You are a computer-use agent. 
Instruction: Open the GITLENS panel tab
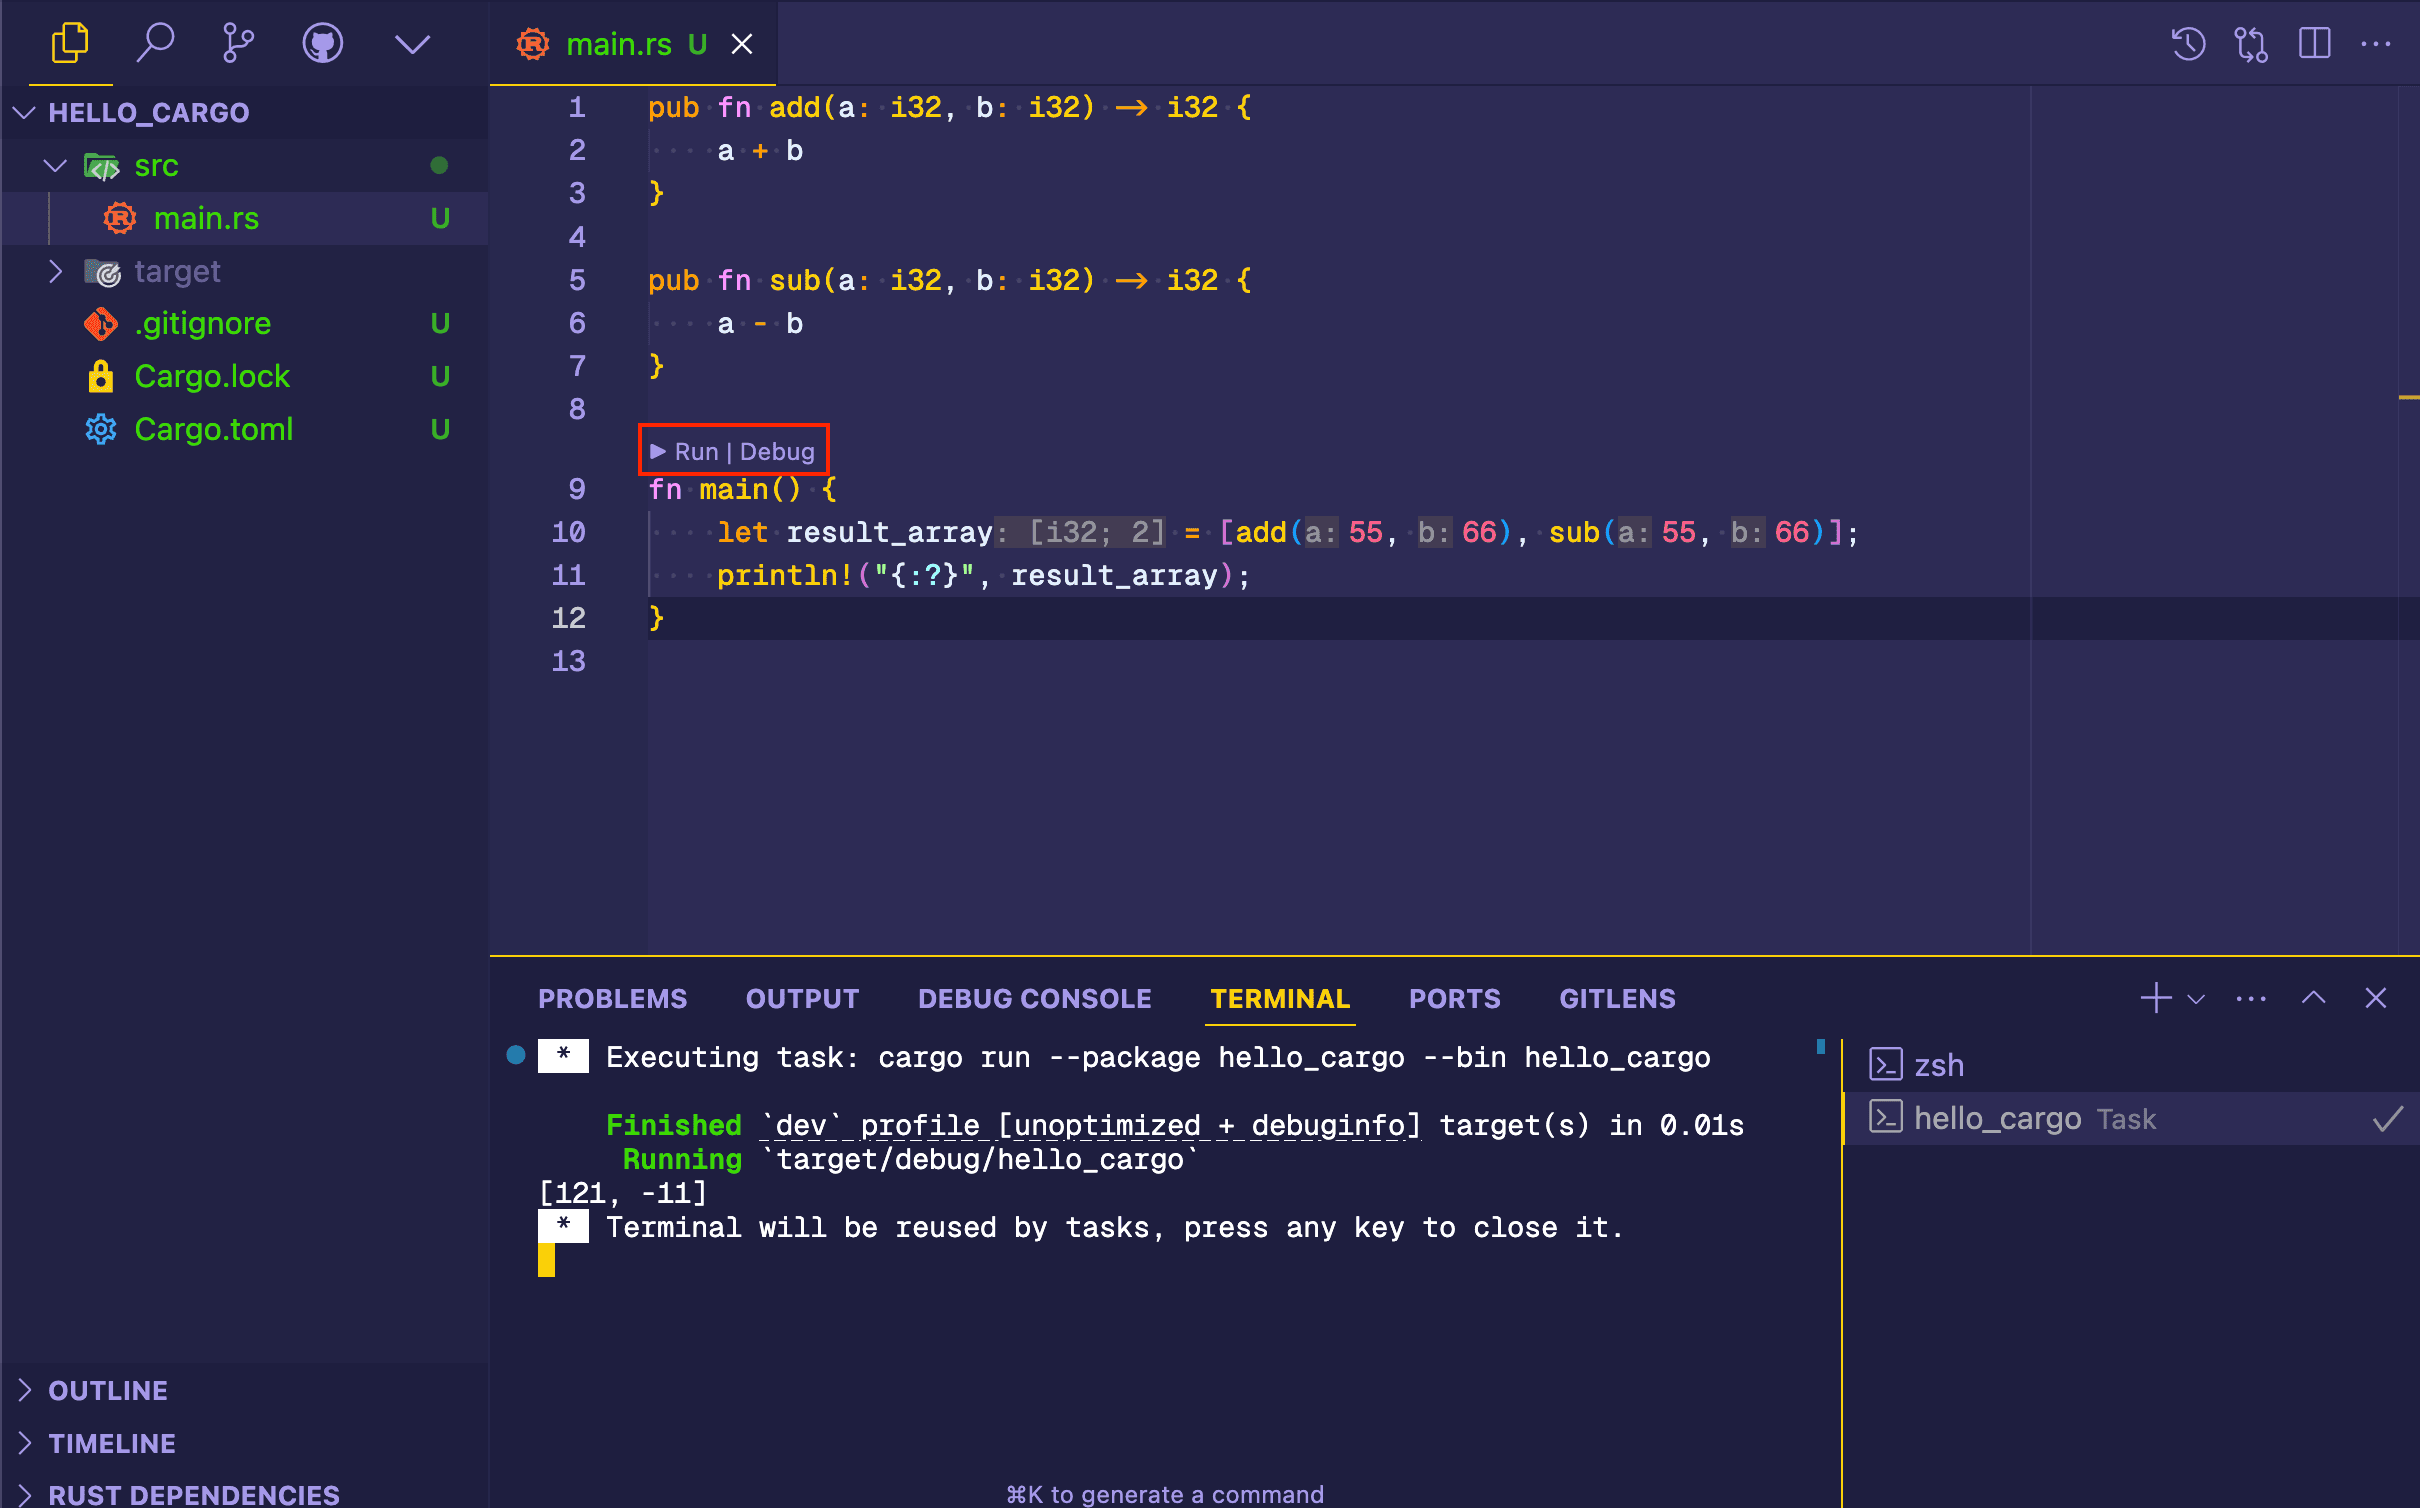coord(1616,997)
